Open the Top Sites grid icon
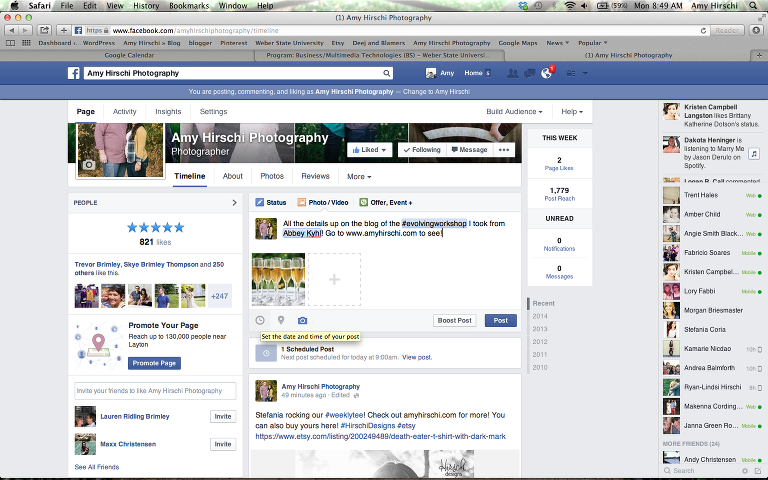The image size is (768, 480). pyautogui.click(x=26, y=43)
